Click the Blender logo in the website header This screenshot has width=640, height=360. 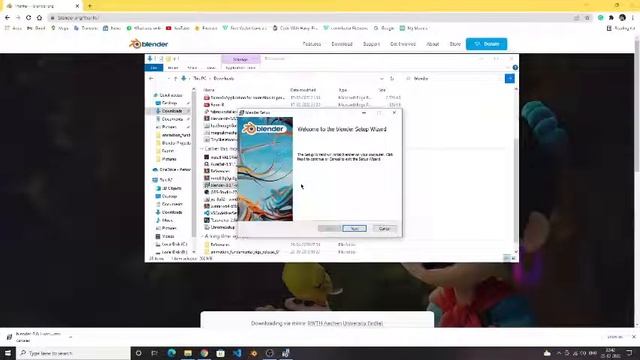pyautogui.click(x=149, y=44)
